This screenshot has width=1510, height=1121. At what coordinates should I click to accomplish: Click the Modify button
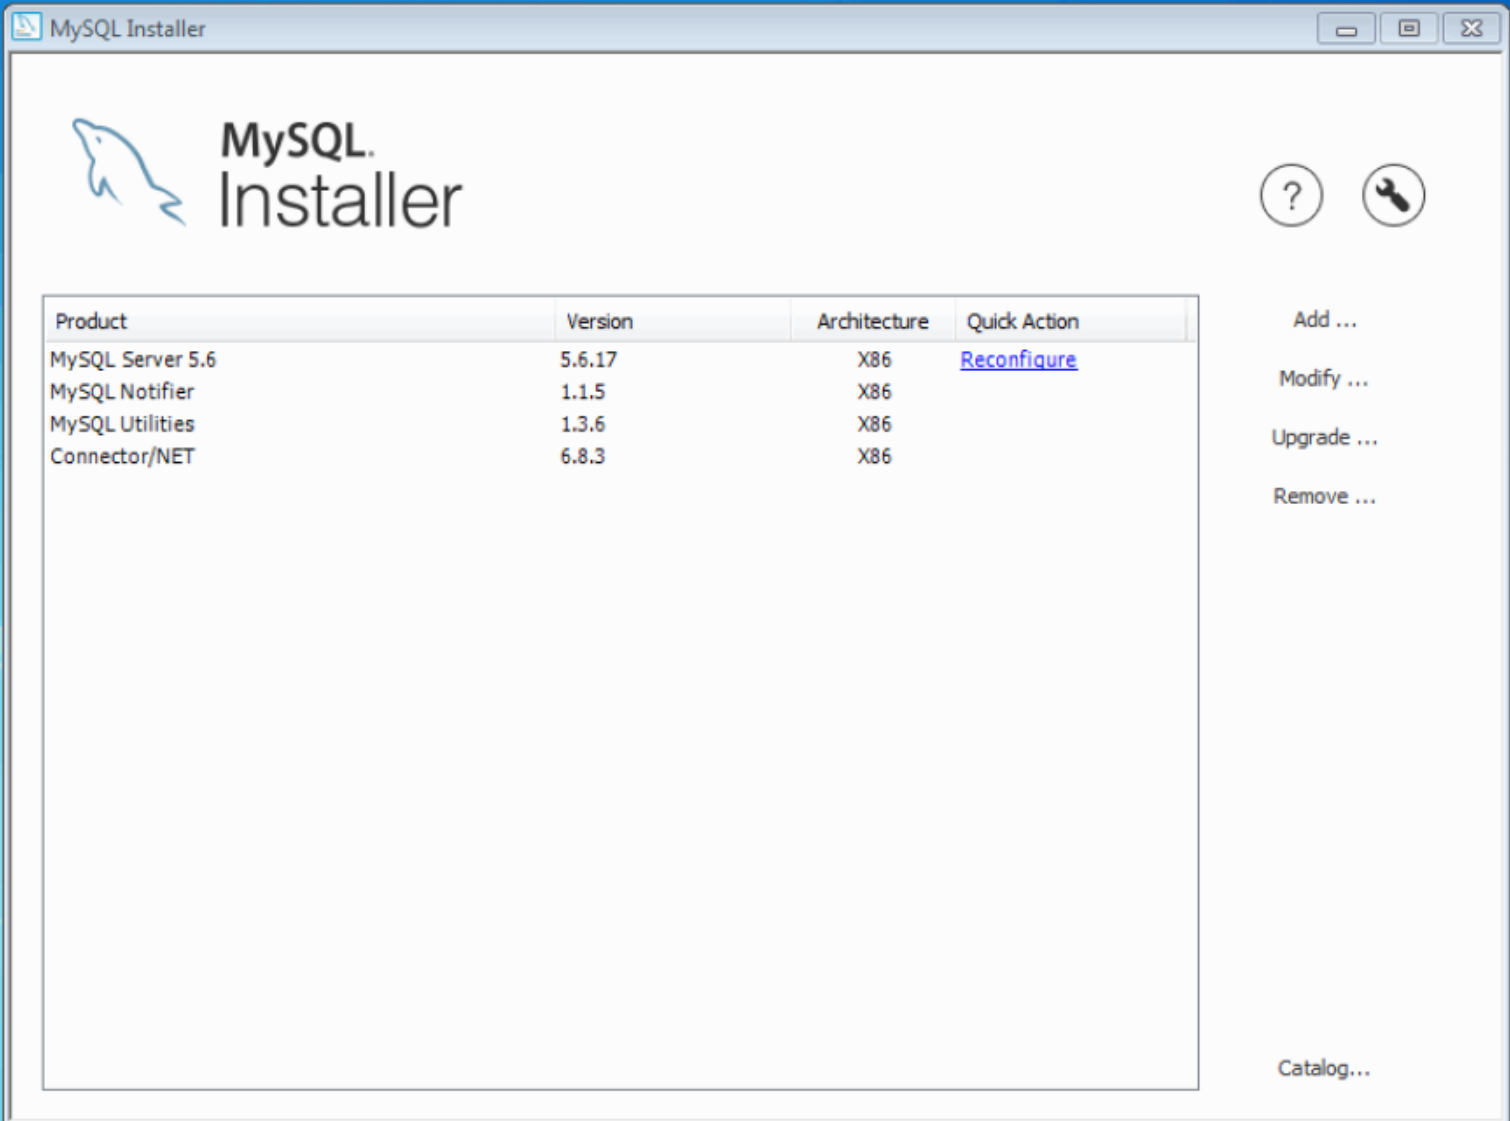pos(1322,379)
